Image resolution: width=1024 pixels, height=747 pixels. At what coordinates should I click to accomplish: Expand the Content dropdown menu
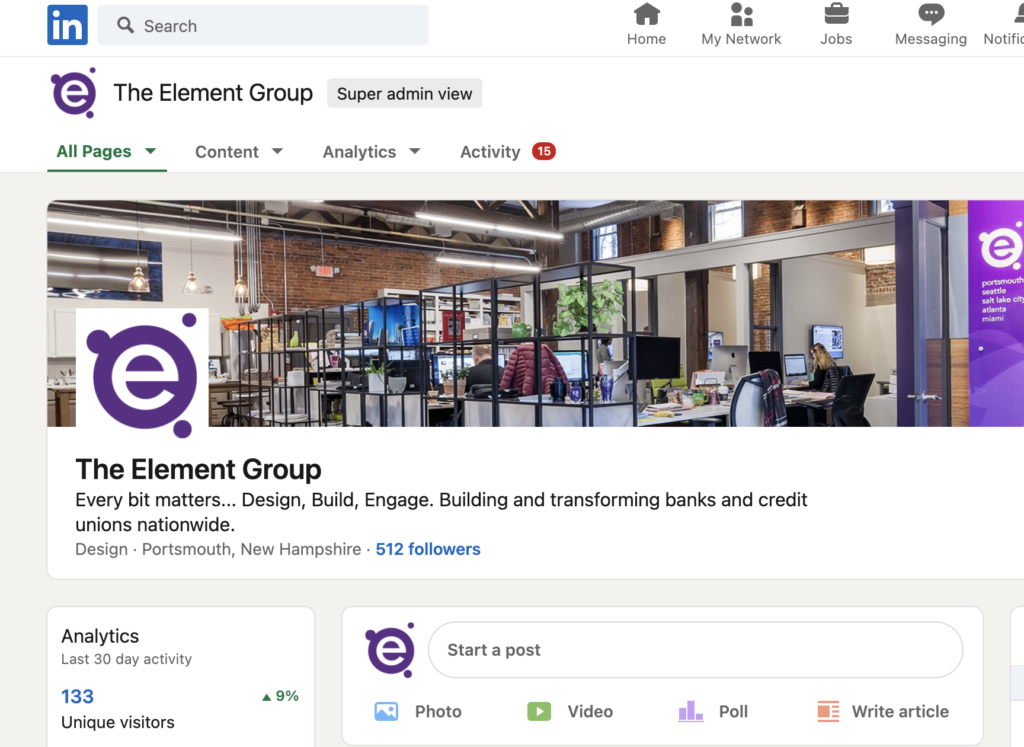click(x=239, y=152)
